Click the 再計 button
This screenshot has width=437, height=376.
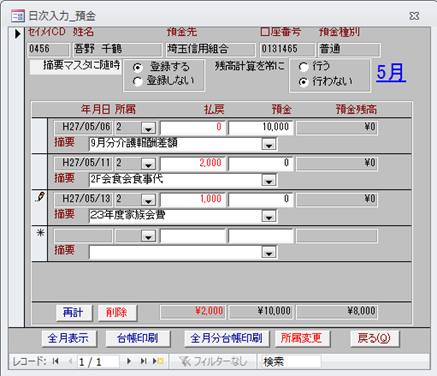[74, 313]
